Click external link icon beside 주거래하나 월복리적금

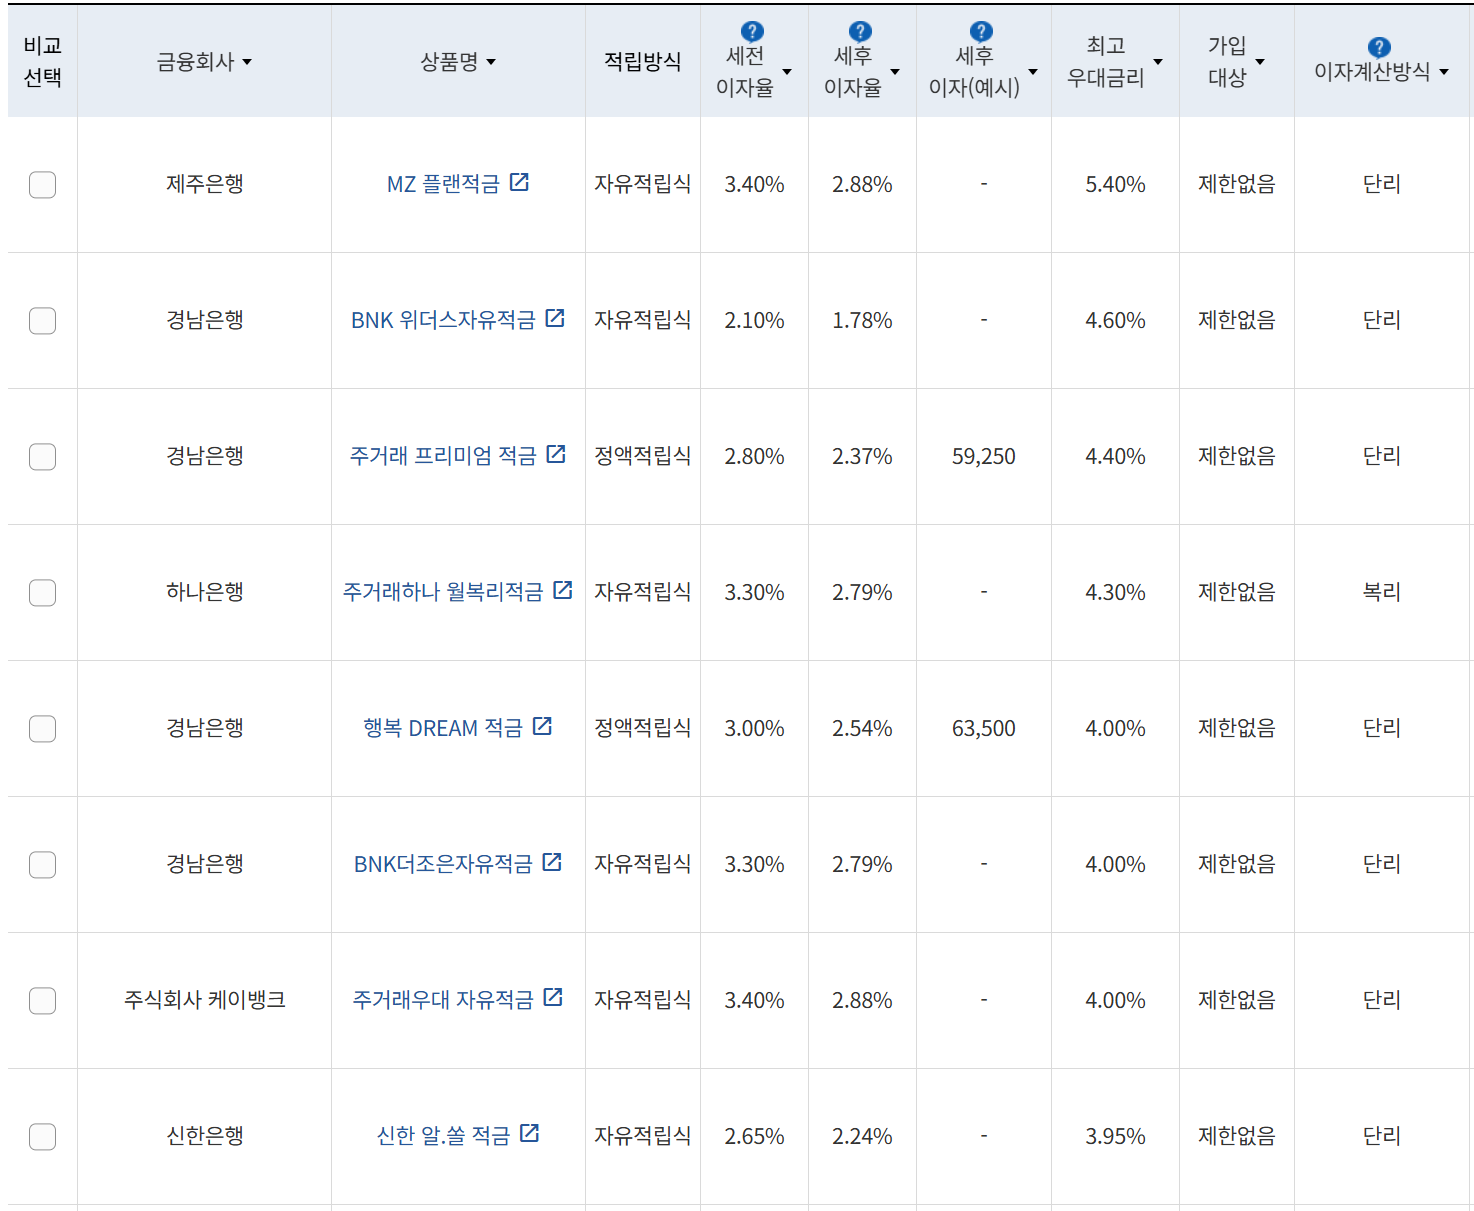tap(563, 590)
